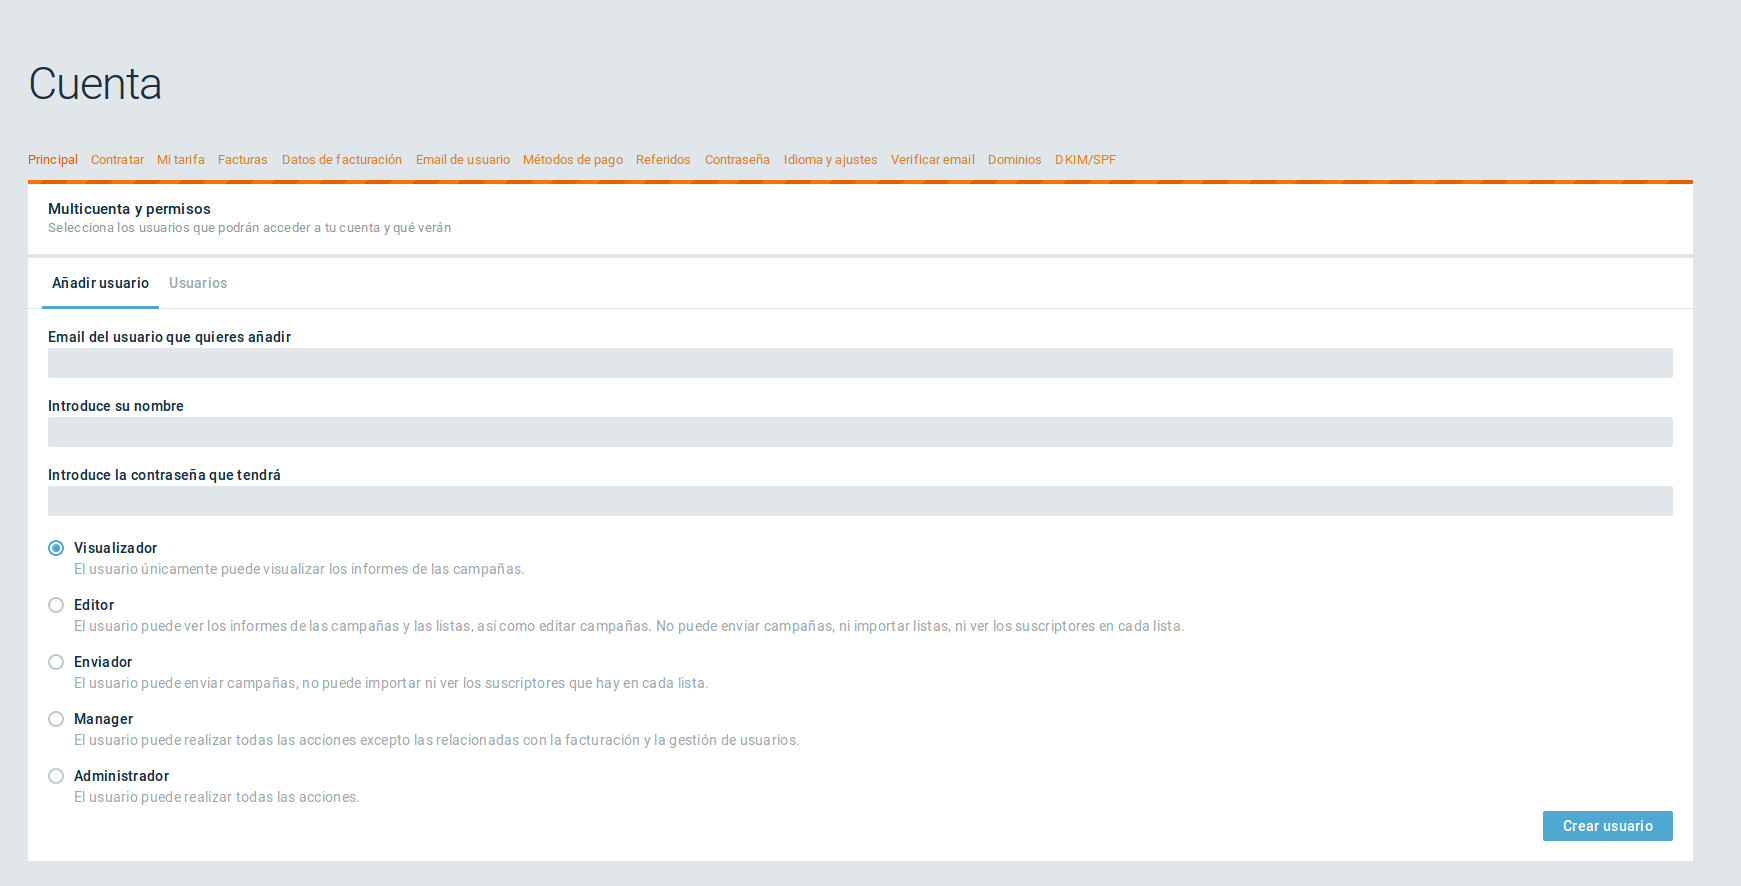Go to the Principal account section
1741x886 pixels.
53,160
